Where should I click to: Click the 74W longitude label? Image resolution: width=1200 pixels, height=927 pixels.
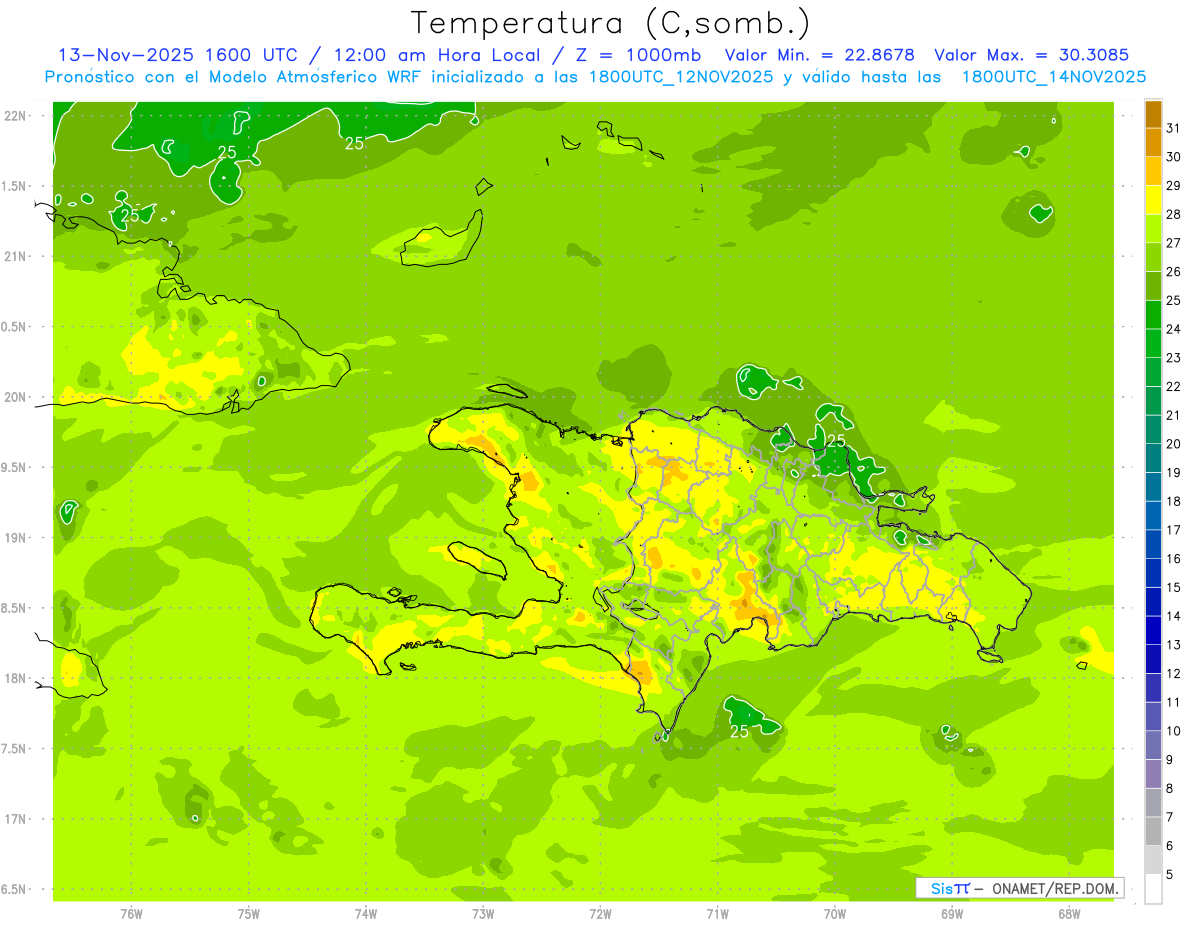pos(366,914)
